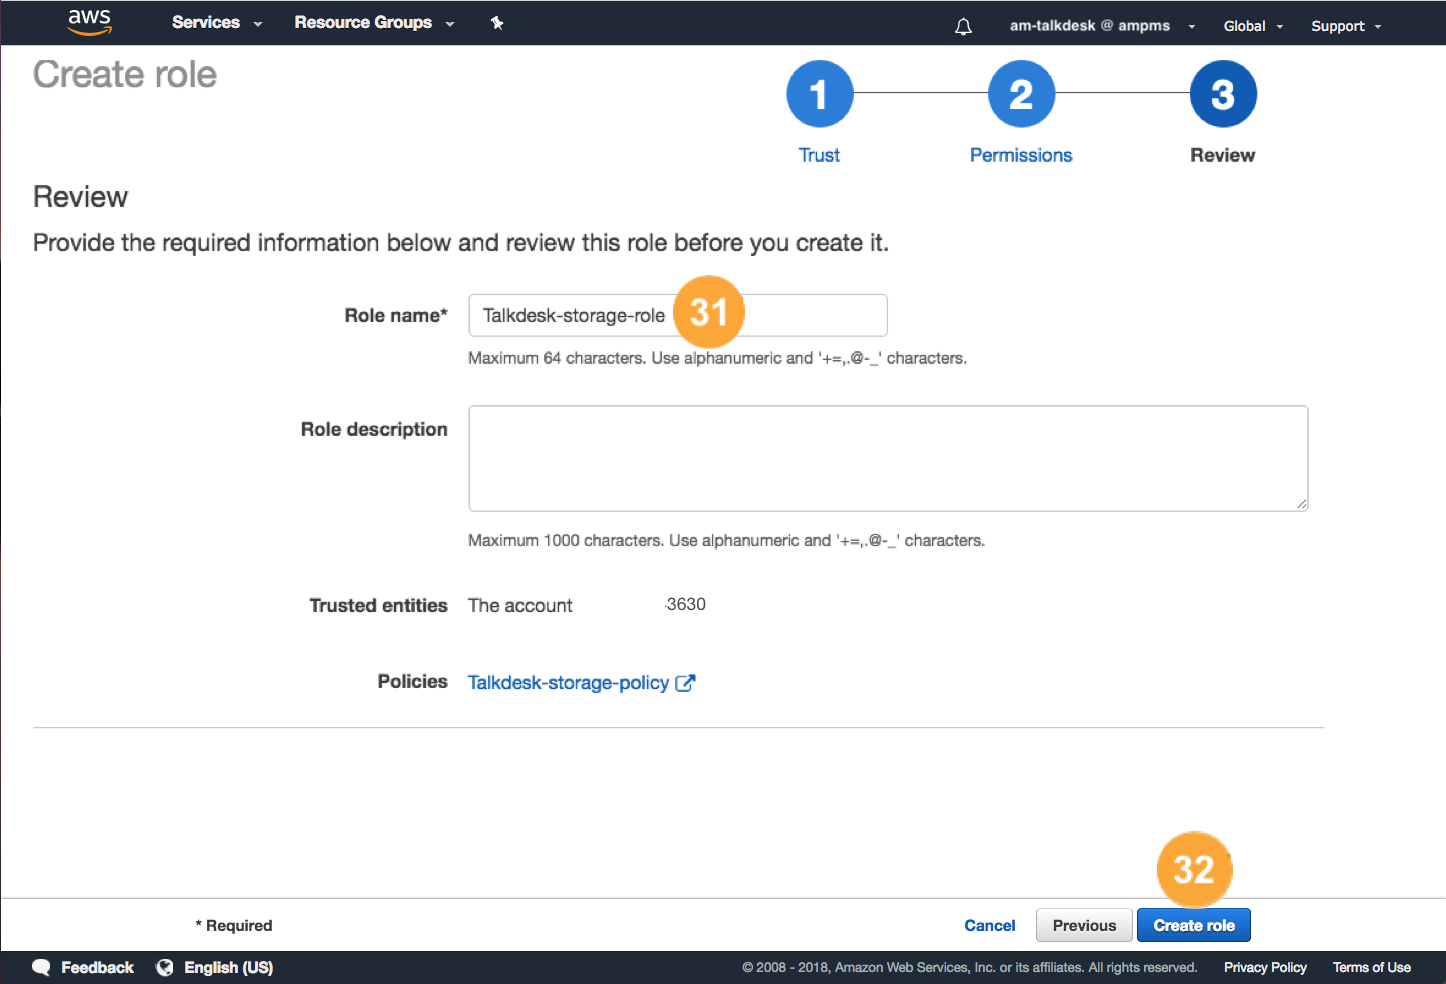Viewport: 1446px width, 984px height.
Task: Expand the Global region dropdown
Action: tap(1253, 26)
